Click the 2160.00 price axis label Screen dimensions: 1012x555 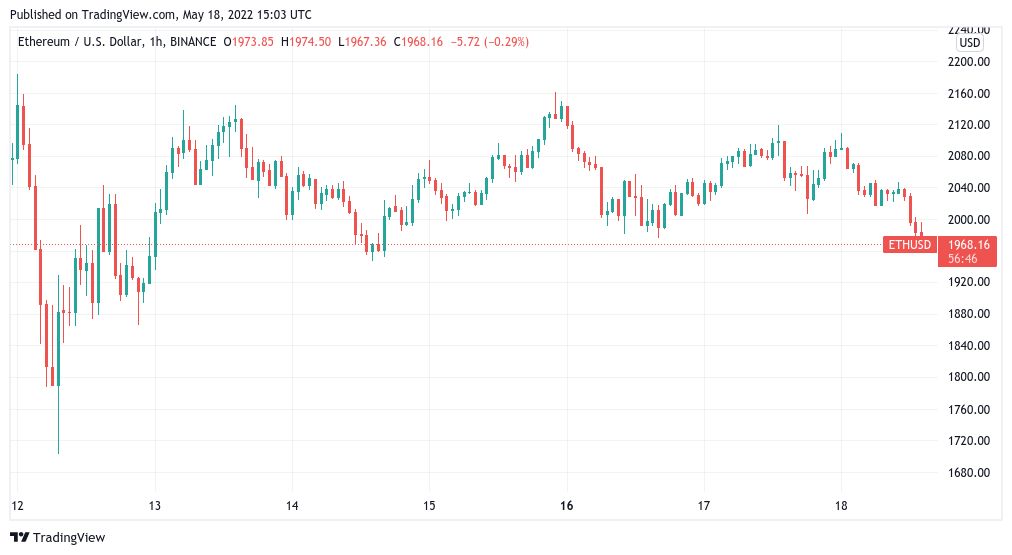pyautogui.click(x=968, y=94)
